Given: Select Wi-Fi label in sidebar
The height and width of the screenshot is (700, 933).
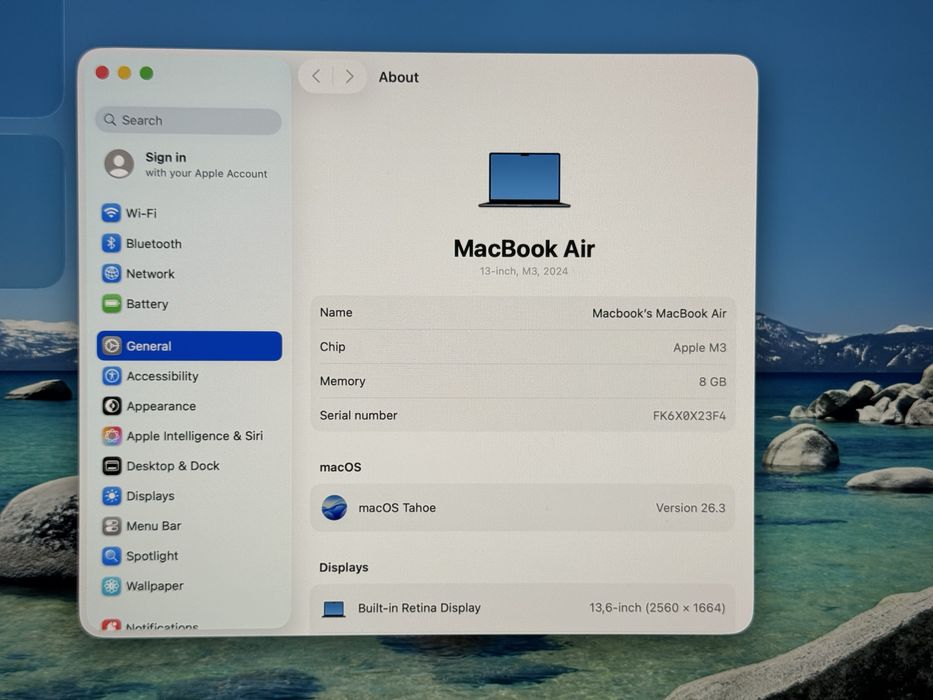Looking at the screenshot, I should 142,213.
